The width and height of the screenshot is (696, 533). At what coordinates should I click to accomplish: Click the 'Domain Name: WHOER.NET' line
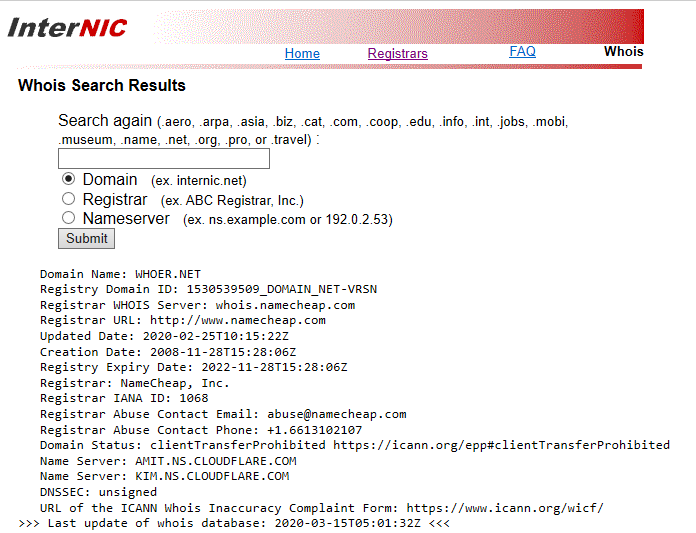(120, 274)
